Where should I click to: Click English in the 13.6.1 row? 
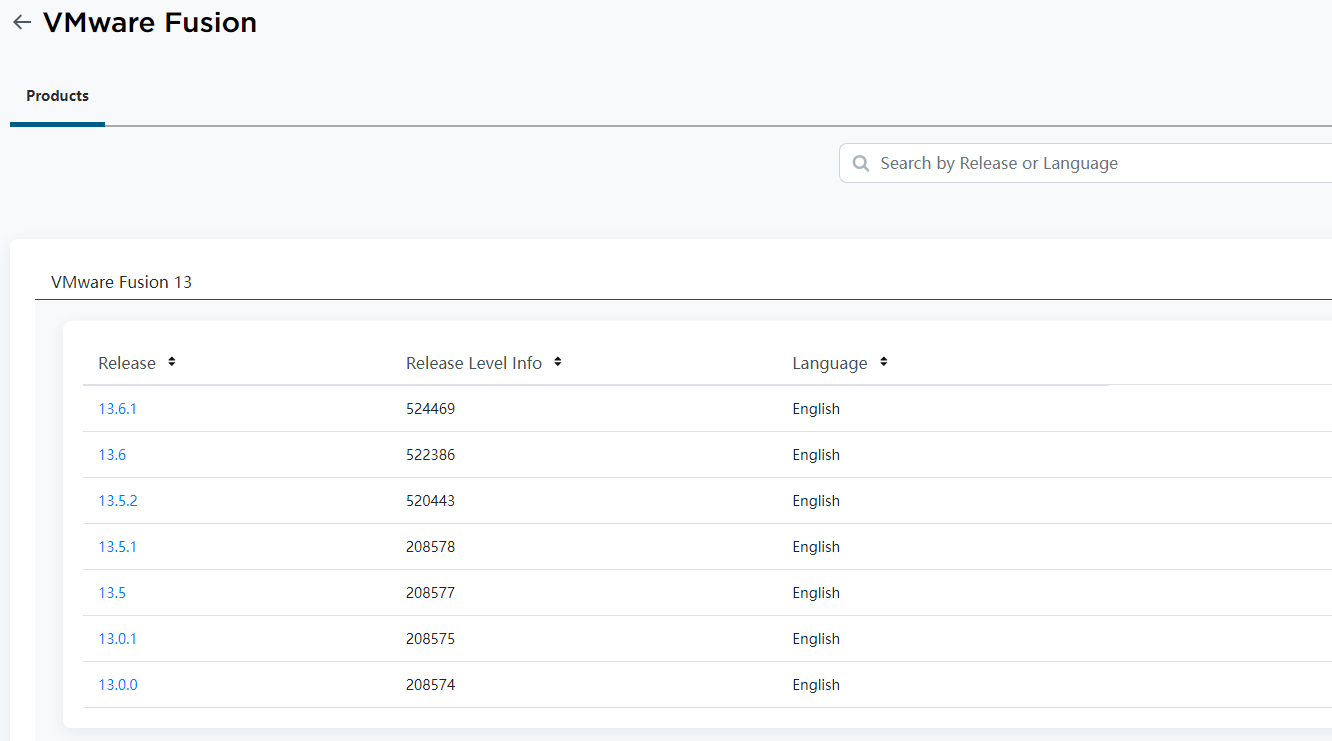click(816, 409)
